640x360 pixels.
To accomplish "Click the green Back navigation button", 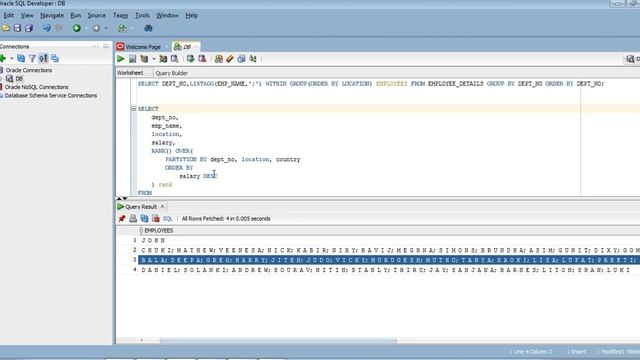I will tap(77, 28).
